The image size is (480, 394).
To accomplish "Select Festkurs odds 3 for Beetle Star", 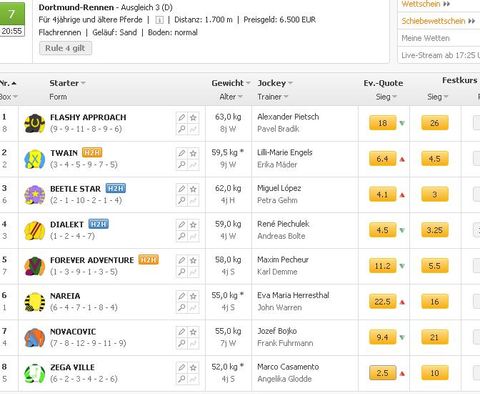I will [435, 194].
